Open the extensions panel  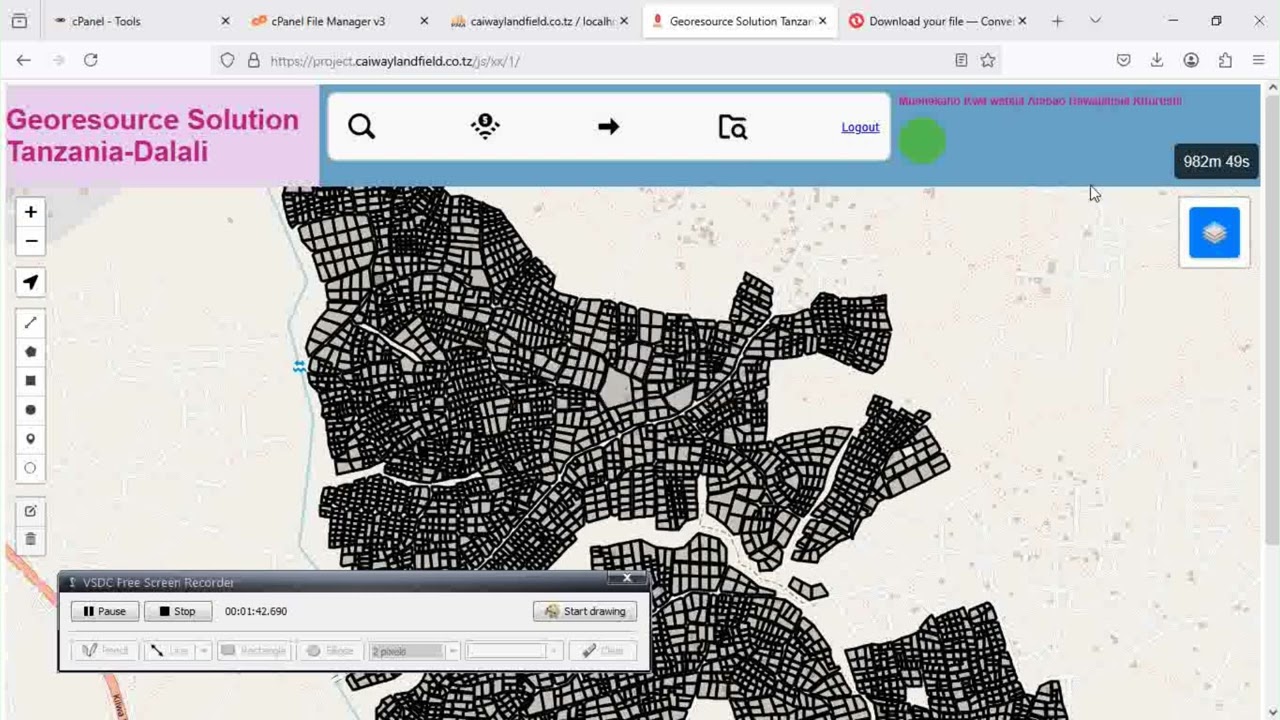click(x=1225, y=60)
